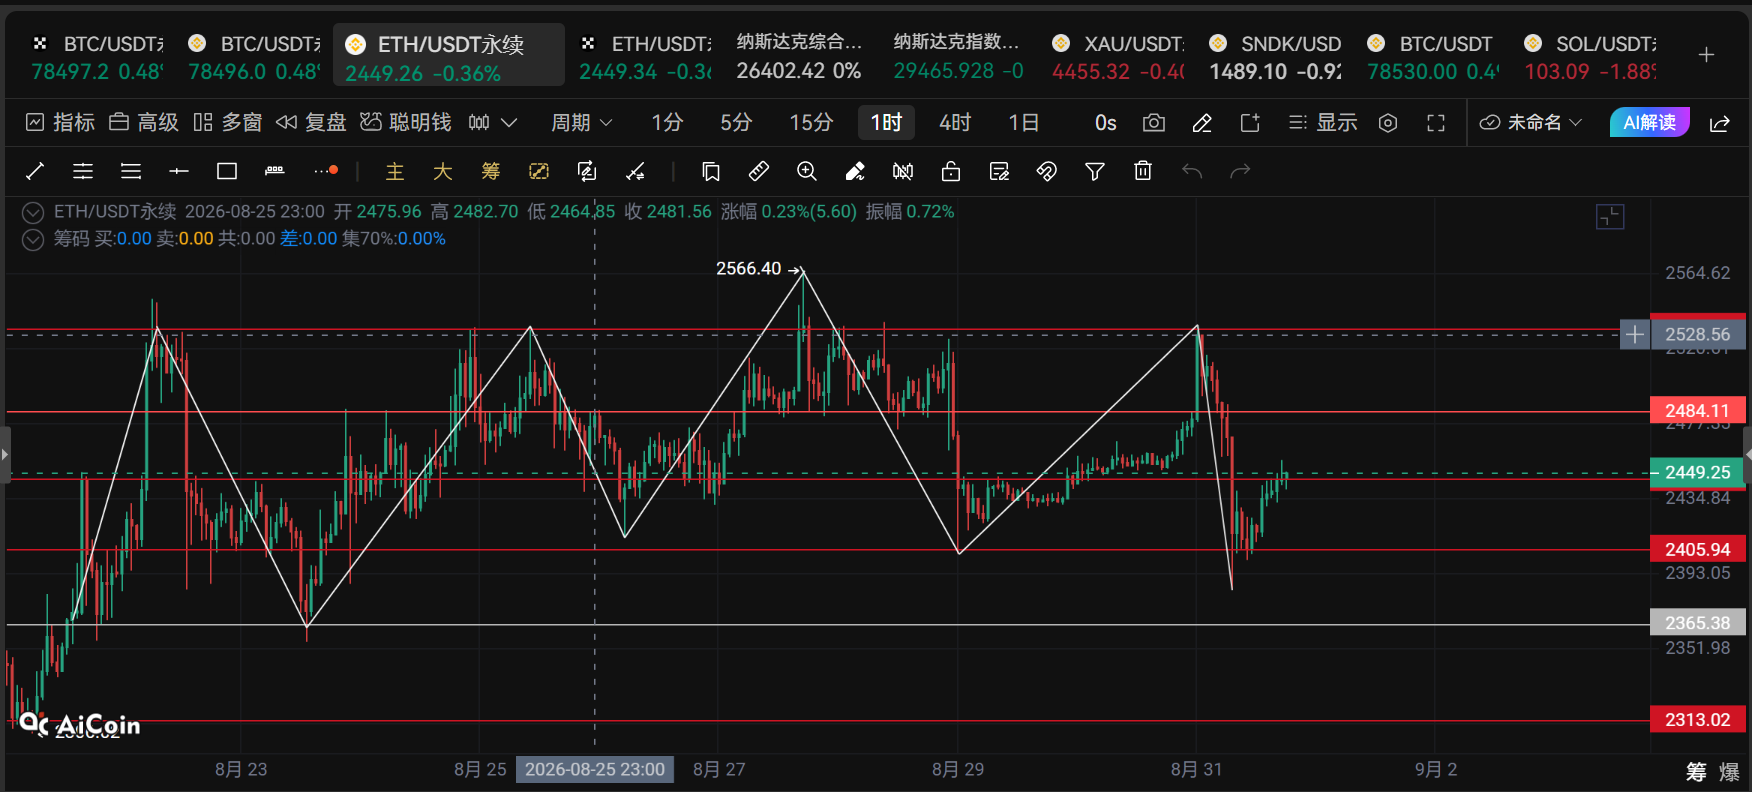Collapse the 筹码 indicator legend row
1752x792 pixels.
click(33, 239)
